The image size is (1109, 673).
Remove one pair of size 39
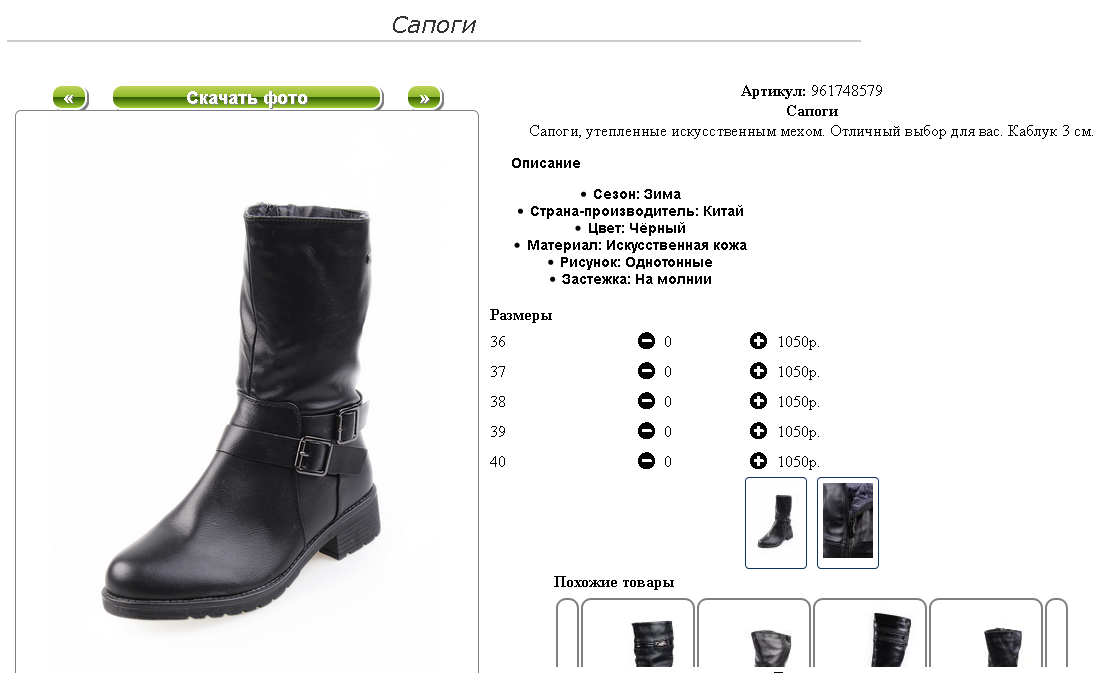[x=646, y=431]
